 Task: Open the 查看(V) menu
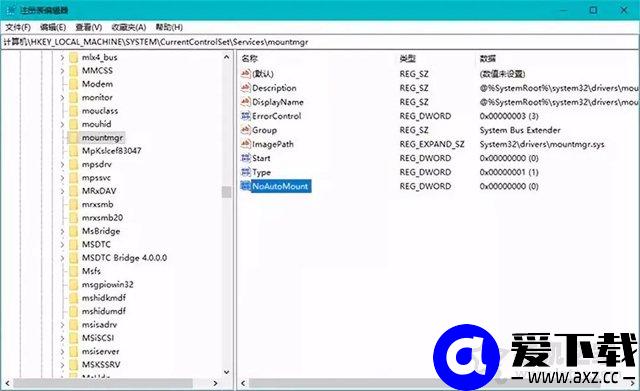coord(89,27)
